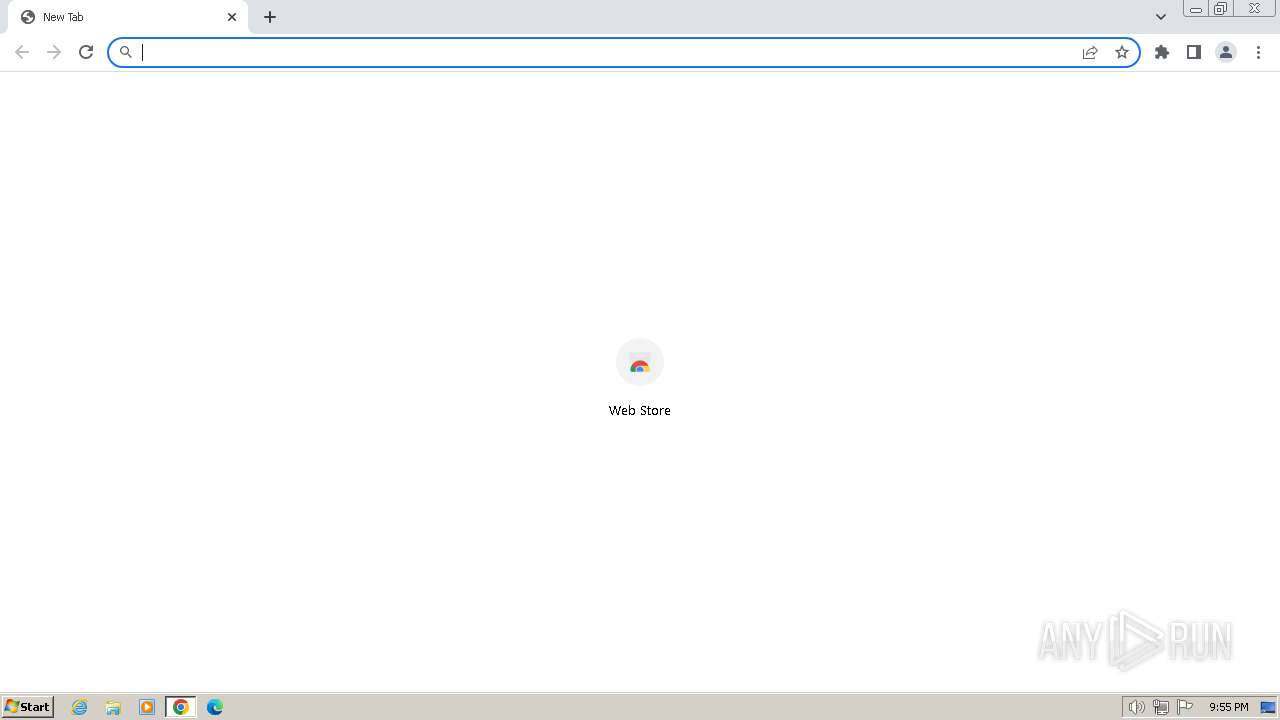Restore down the Chrome window
Image resolution: width=1280 pixels, height=720 pixels.
tap(1221, 9)
